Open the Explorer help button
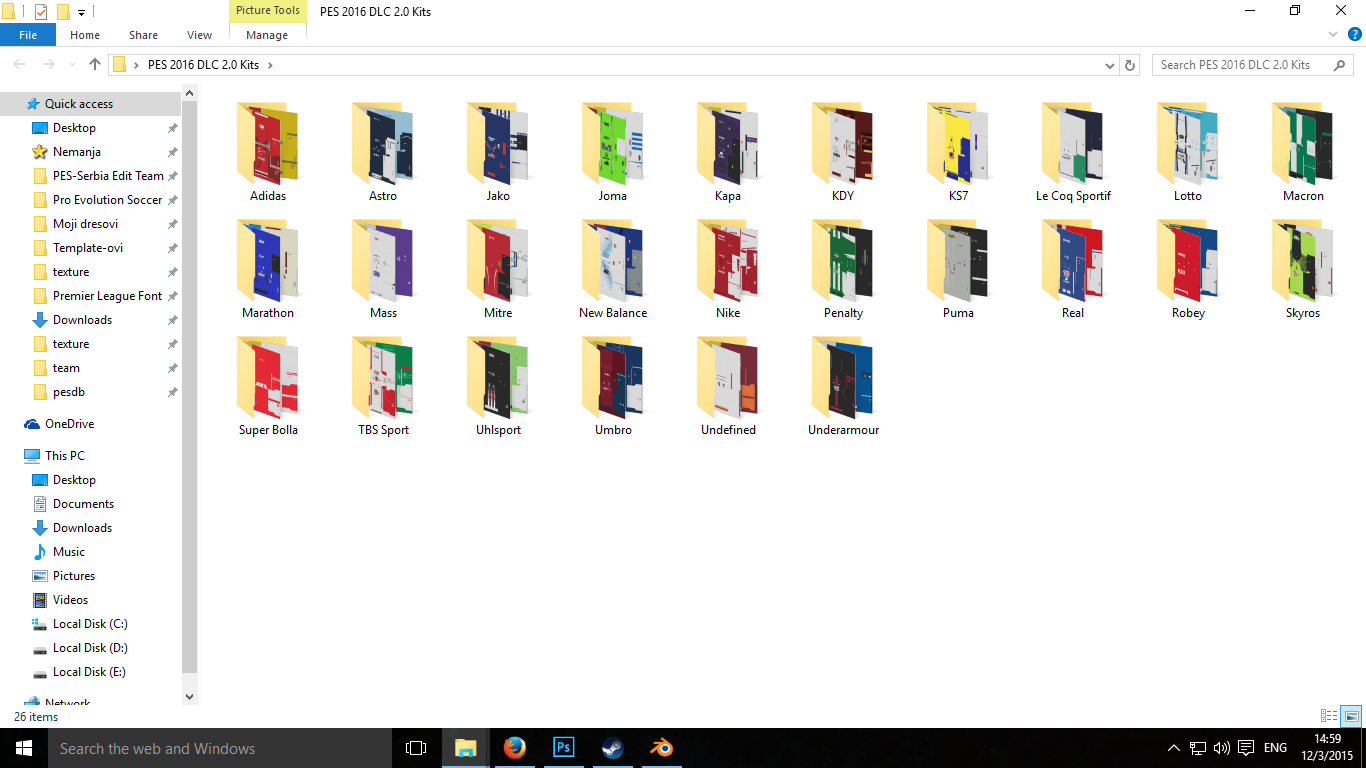1366x768 pixels. click(x=1354, y=34)
